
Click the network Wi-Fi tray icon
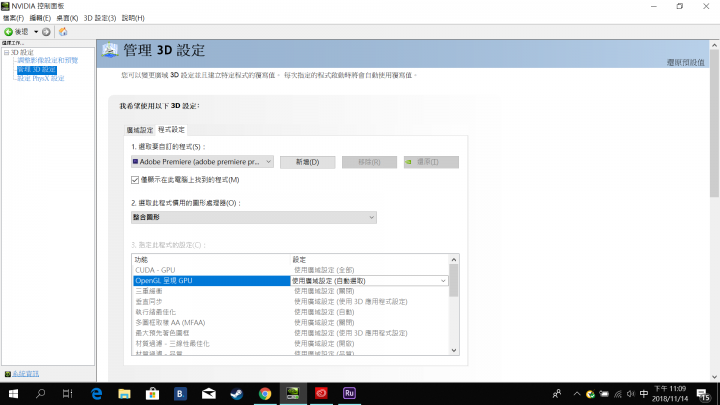tap(618, 394)
